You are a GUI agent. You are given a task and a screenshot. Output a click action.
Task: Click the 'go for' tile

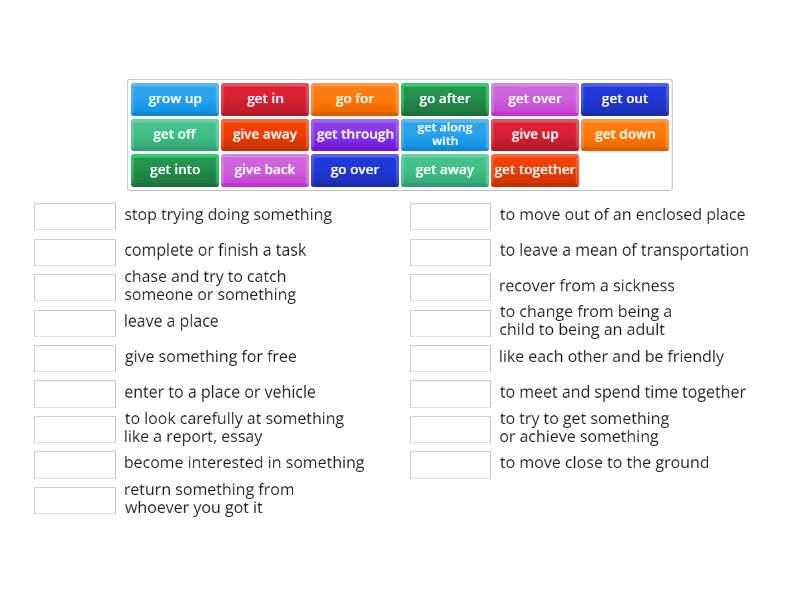pyautogui.click(x=354, y=98)
